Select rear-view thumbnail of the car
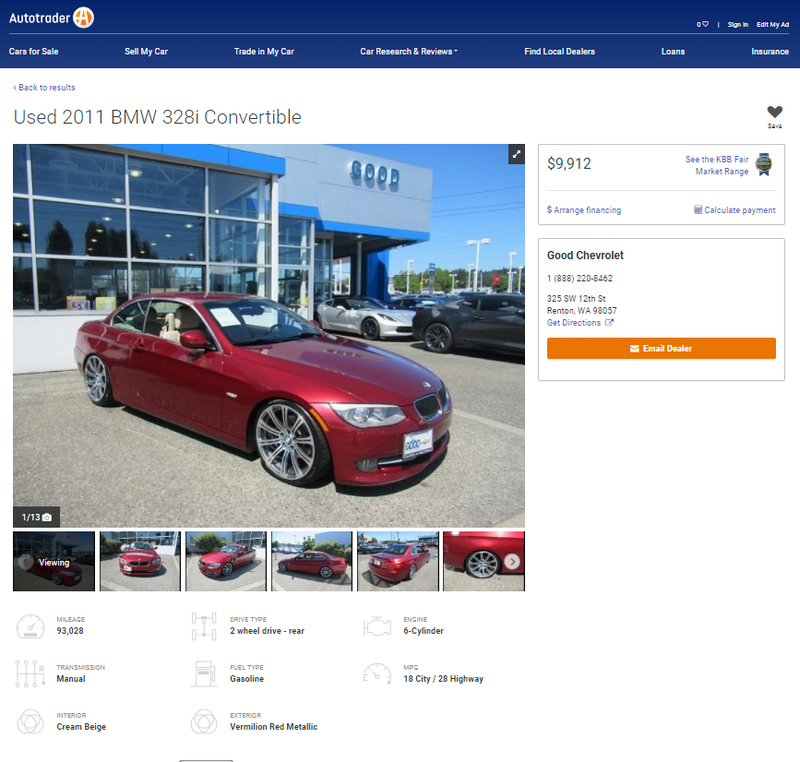Image resolution: width=800 pixels, height=762 pixels. (398, 561)
